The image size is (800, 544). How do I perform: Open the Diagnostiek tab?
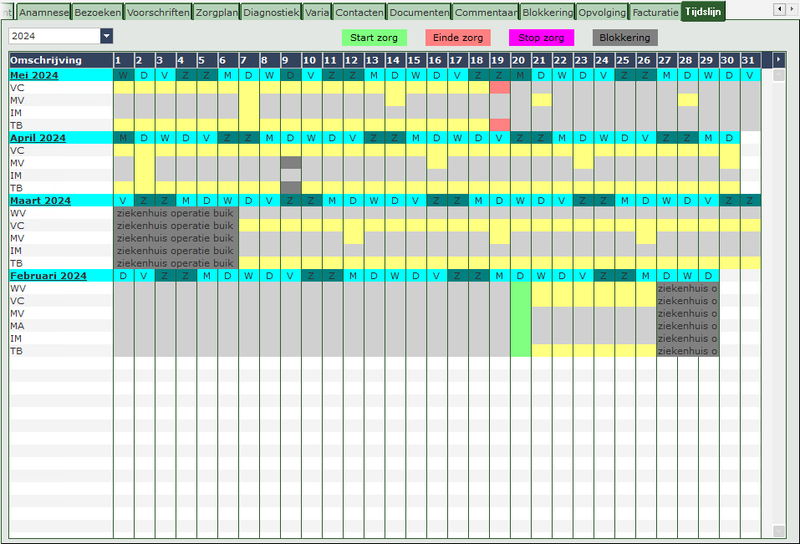pyautogui.click(x=271, y=12)
